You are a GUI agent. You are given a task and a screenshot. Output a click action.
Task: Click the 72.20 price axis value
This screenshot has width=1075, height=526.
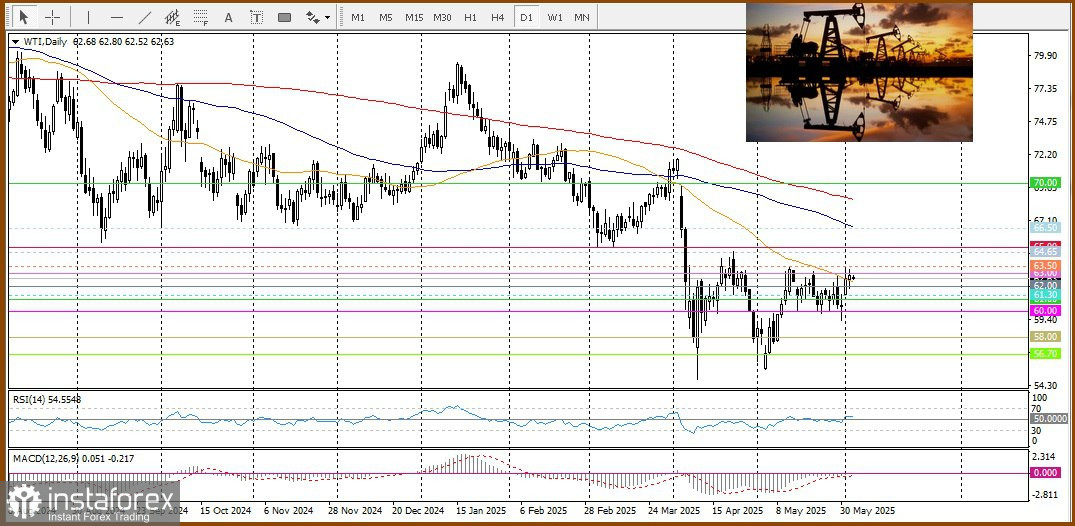[1045, 155]
